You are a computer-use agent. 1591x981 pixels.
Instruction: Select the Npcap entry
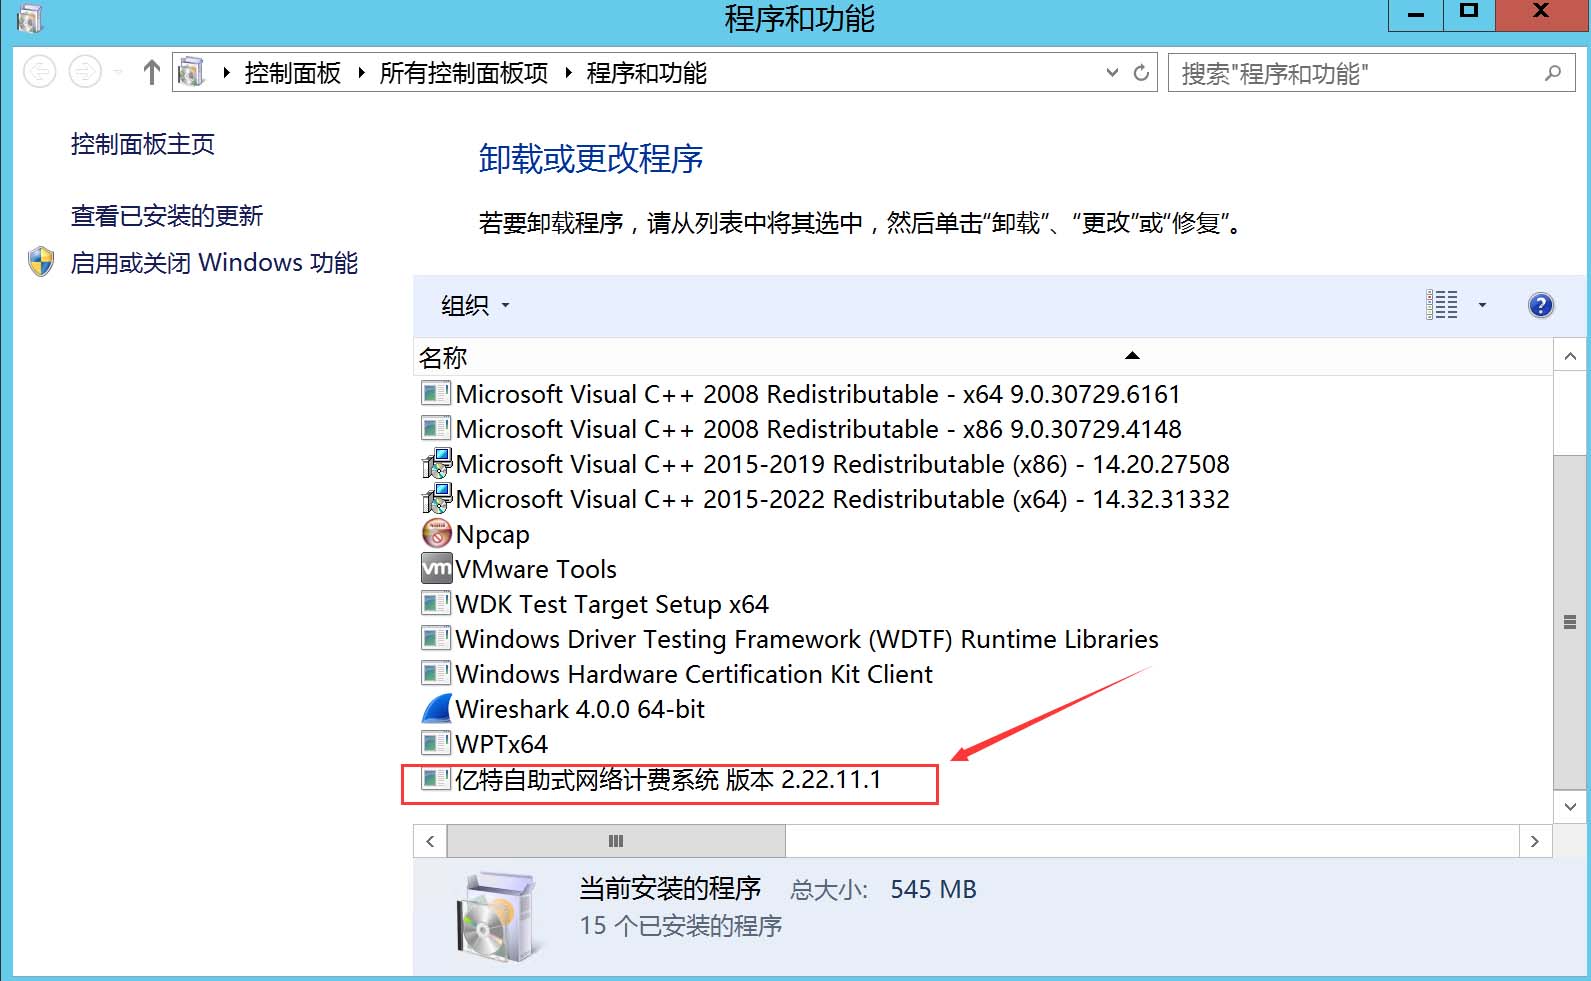click(476, 534)
